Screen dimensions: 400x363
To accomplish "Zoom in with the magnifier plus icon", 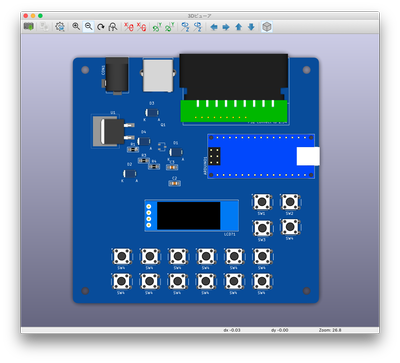I will coord(76,27).
